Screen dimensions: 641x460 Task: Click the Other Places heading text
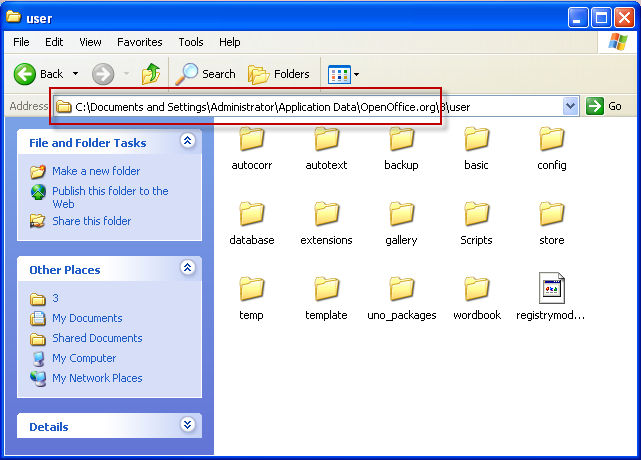coord(65,270)
